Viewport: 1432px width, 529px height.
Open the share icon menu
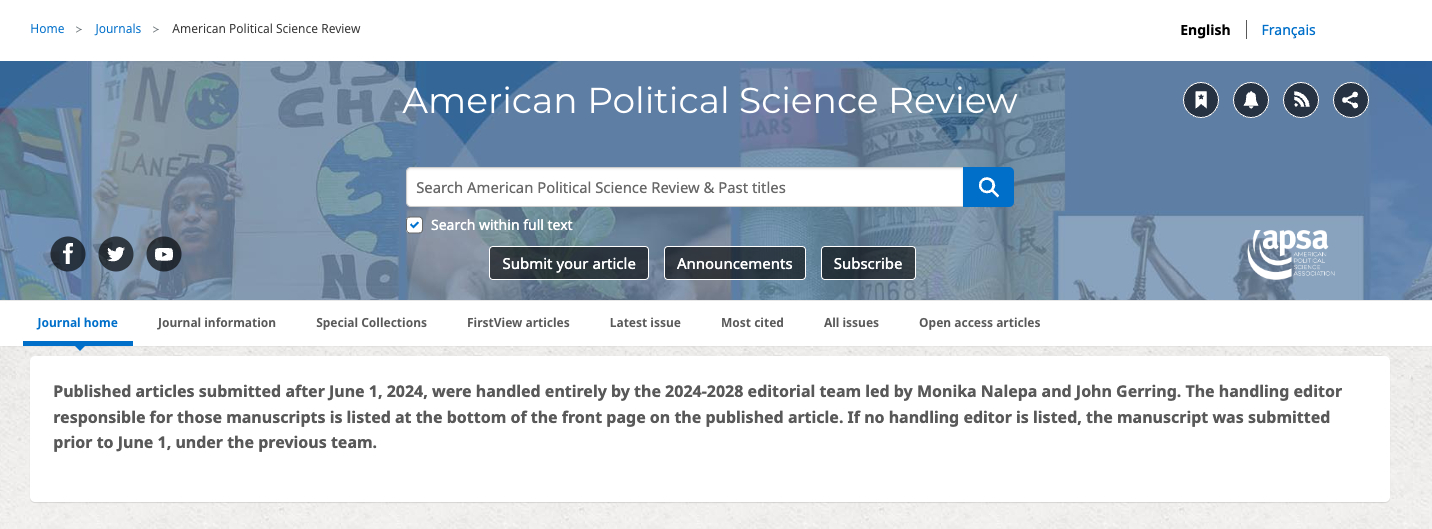coord(1351,100)
